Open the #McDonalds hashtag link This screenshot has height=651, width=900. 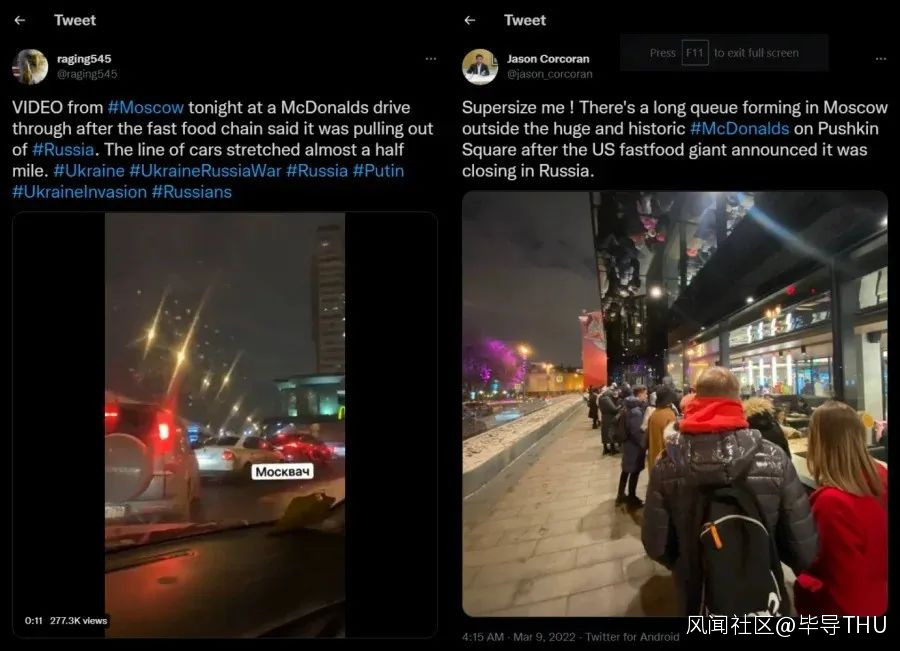(x=739, y=129)
